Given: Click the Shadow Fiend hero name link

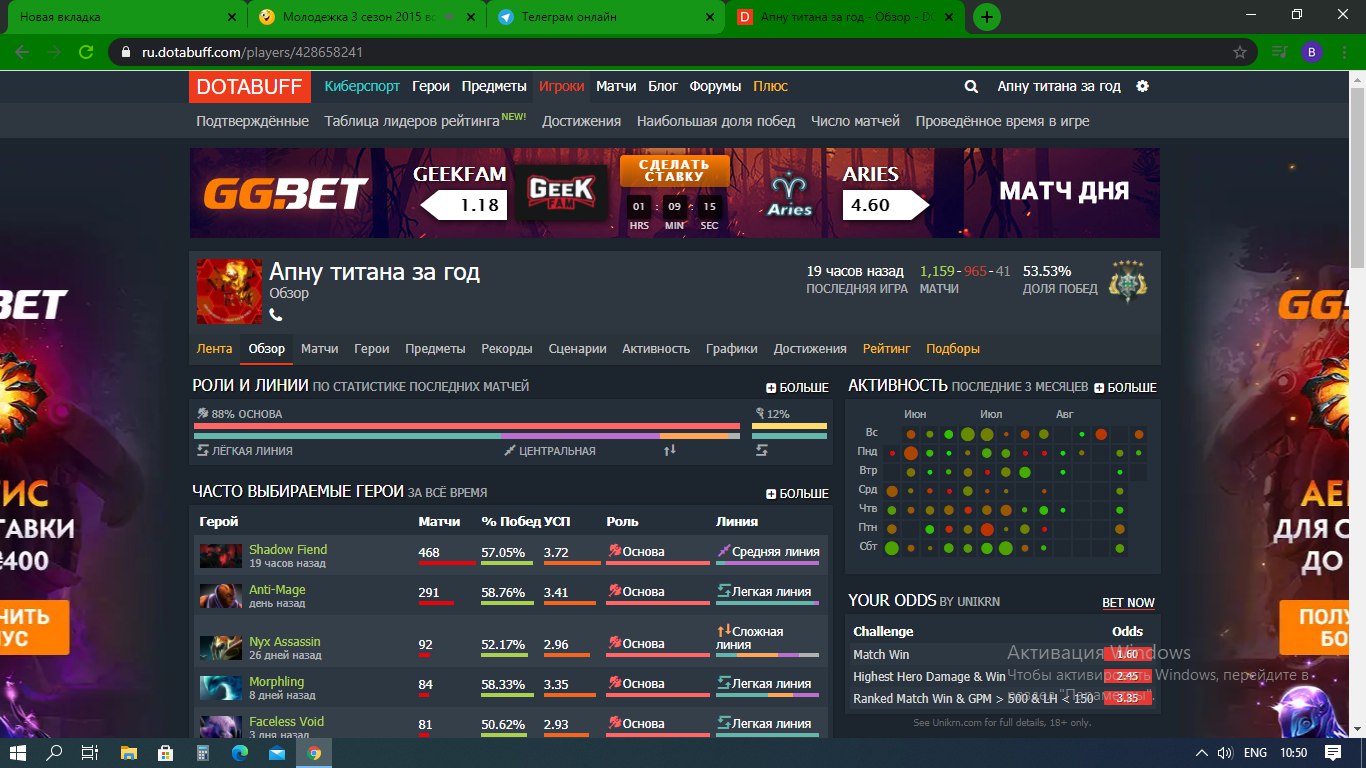Looking at the screenshot, I should [x=288, y=550].
